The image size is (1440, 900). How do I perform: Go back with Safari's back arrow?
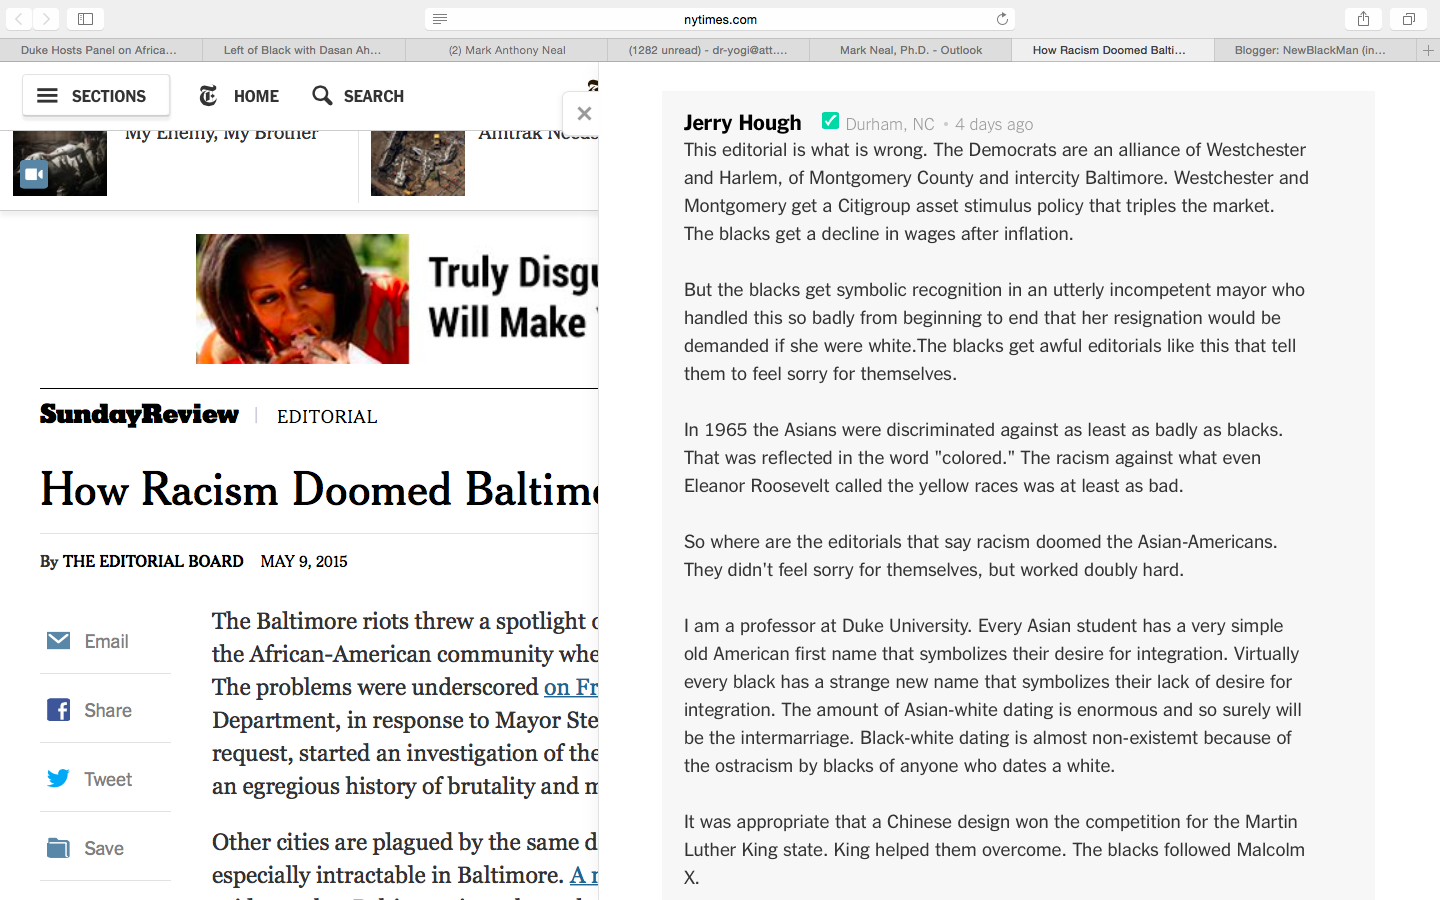coord(19,19)
